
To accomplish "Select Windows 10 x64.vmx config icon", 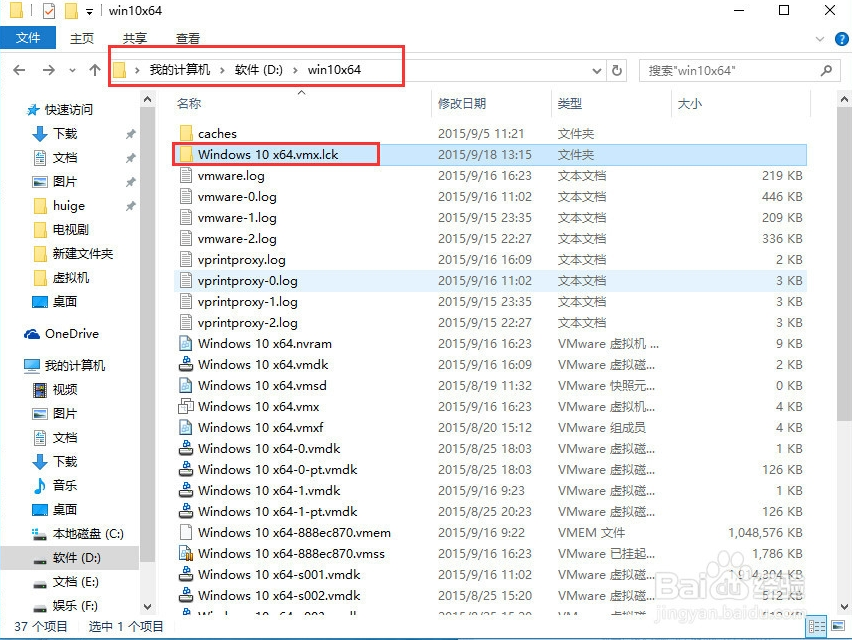I will 186,406.
